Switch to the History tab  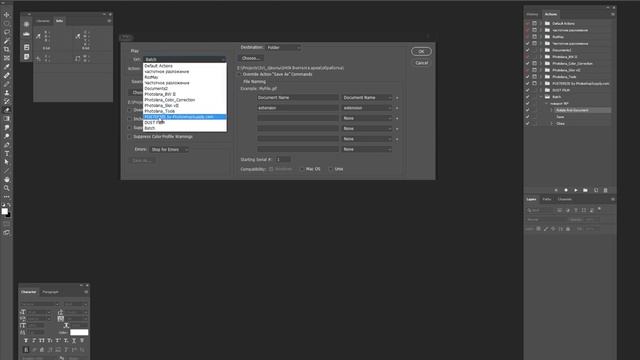532,14
